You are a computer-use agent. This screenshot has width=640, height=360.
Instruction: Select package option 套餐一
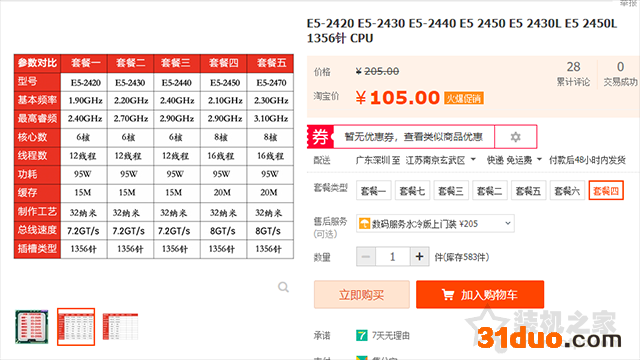coord(373,191)
